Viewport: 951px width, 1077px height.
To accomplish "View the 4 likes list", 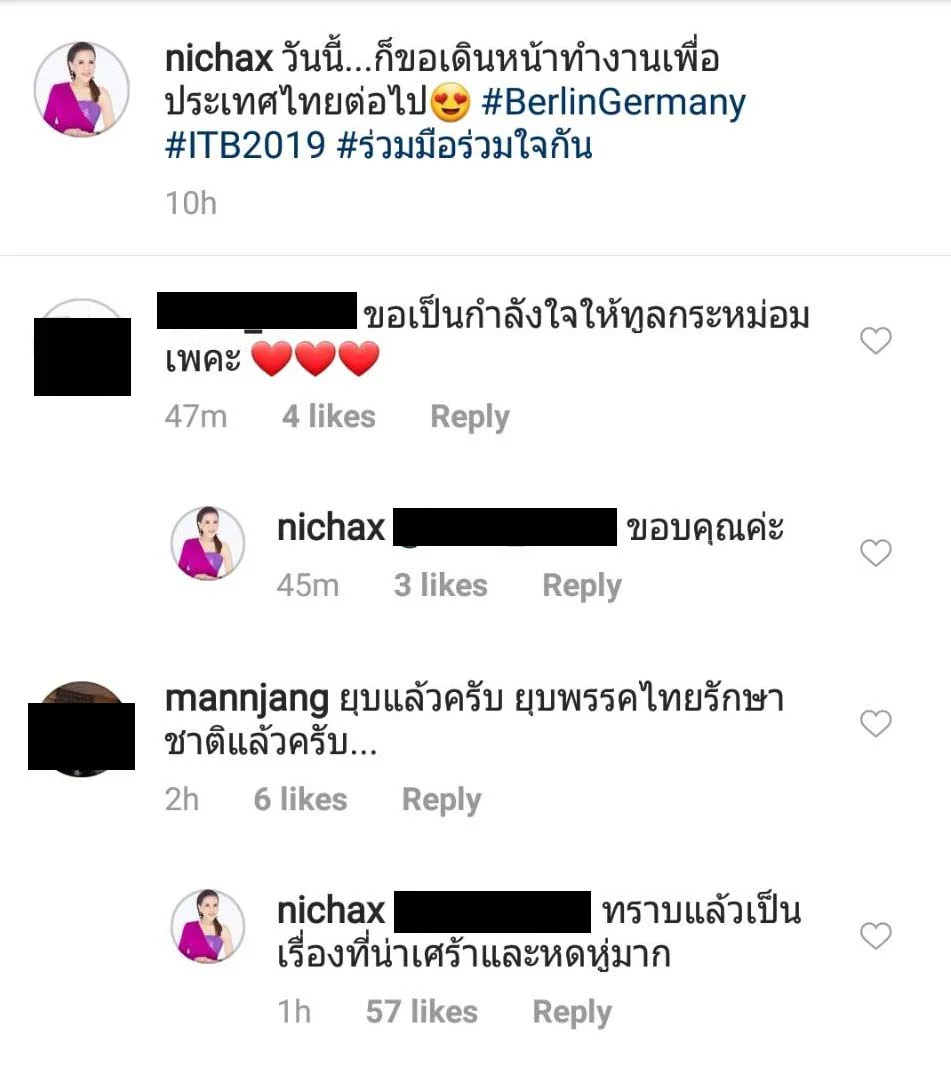I will [329, 416].
